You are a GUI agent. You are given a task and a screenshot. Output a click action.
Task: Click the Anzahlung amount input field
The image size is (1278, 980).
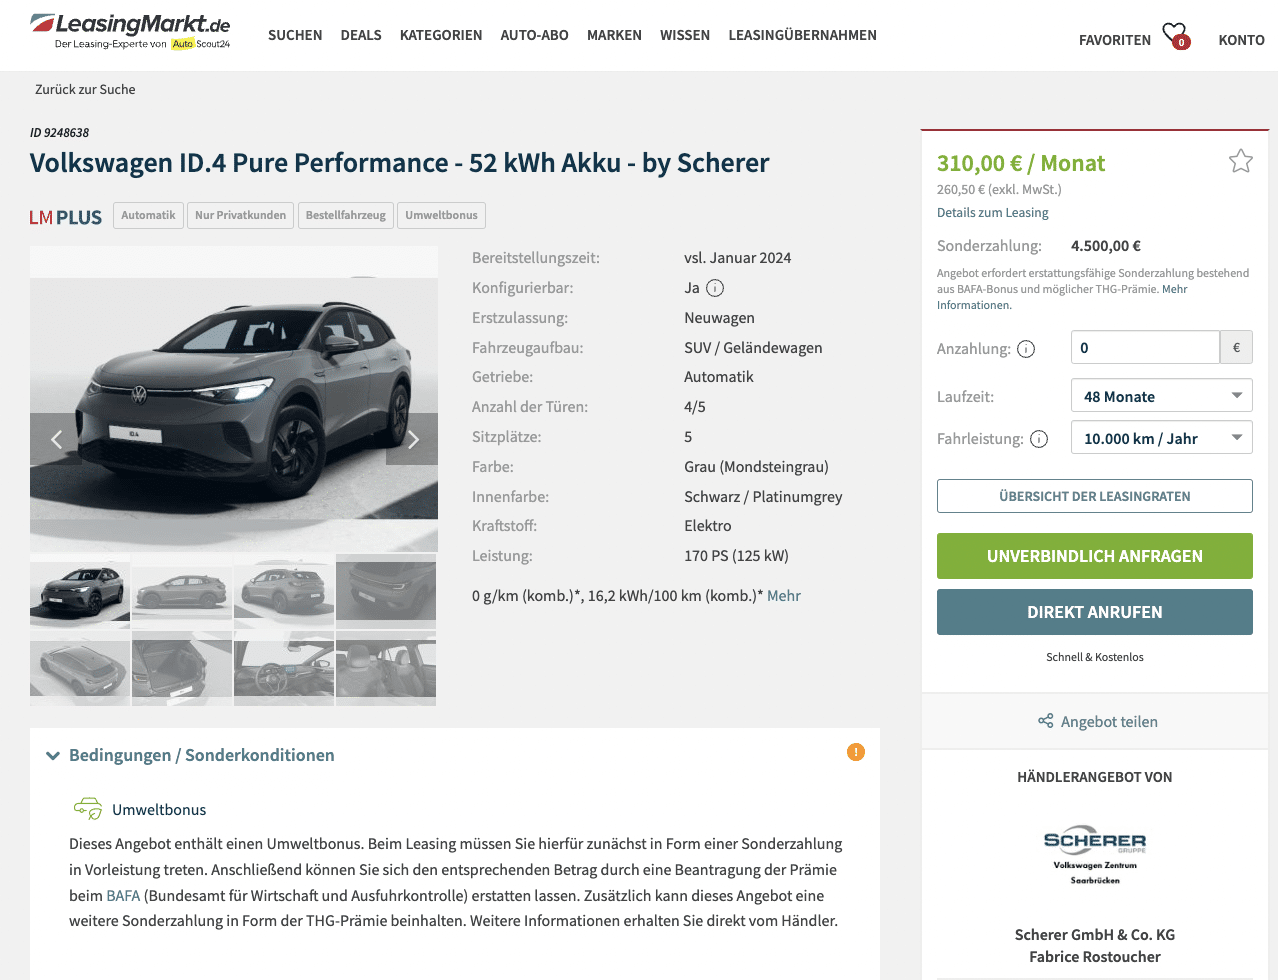[1145, 348]
